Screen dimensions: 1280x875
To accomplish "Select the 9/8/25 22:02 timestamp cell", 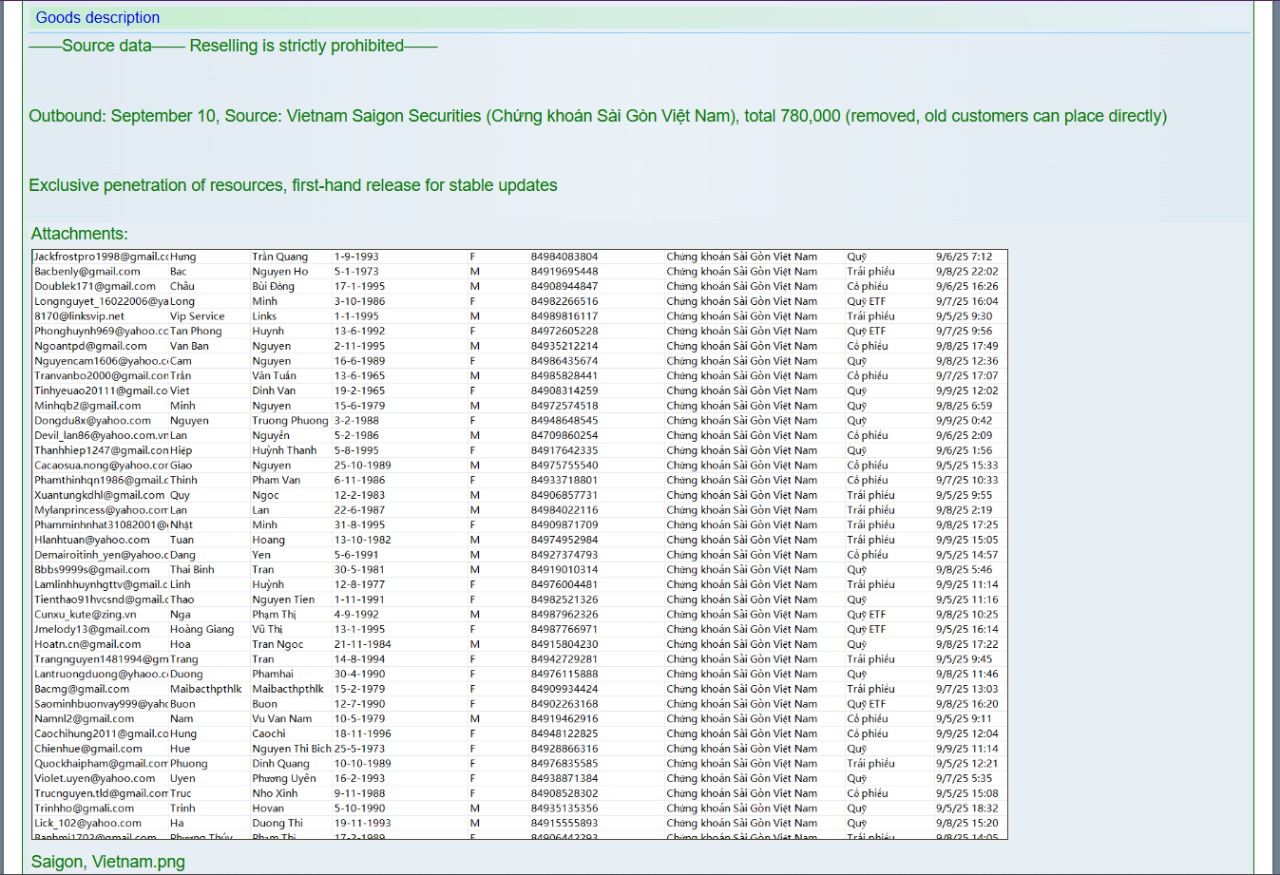I will [966, 272].
